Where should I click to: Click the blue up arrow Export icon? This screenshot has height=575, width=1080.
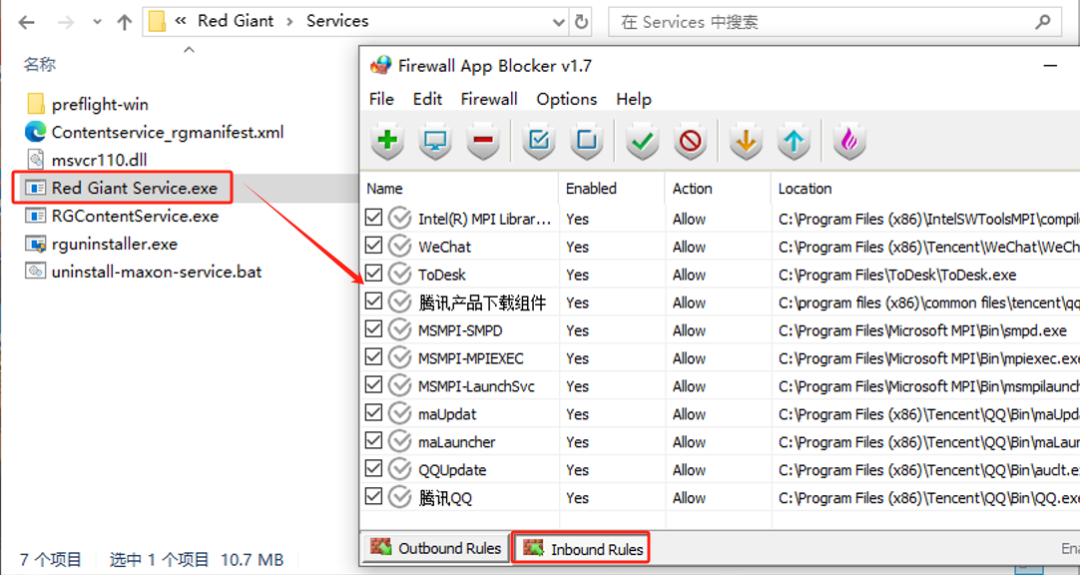click(793, 140)
